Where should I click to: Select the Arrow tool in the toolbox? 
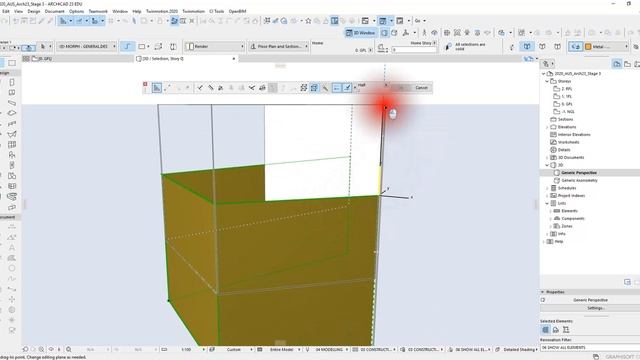tap(2, 63)
